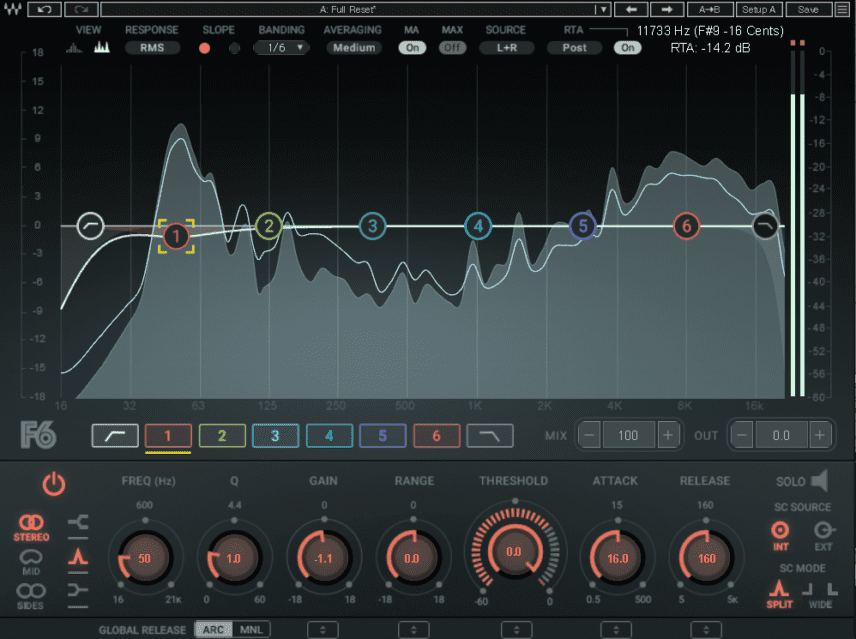Switch to band 4 tab
This screenshot has height=639, width=856.
tap(329, 435)
